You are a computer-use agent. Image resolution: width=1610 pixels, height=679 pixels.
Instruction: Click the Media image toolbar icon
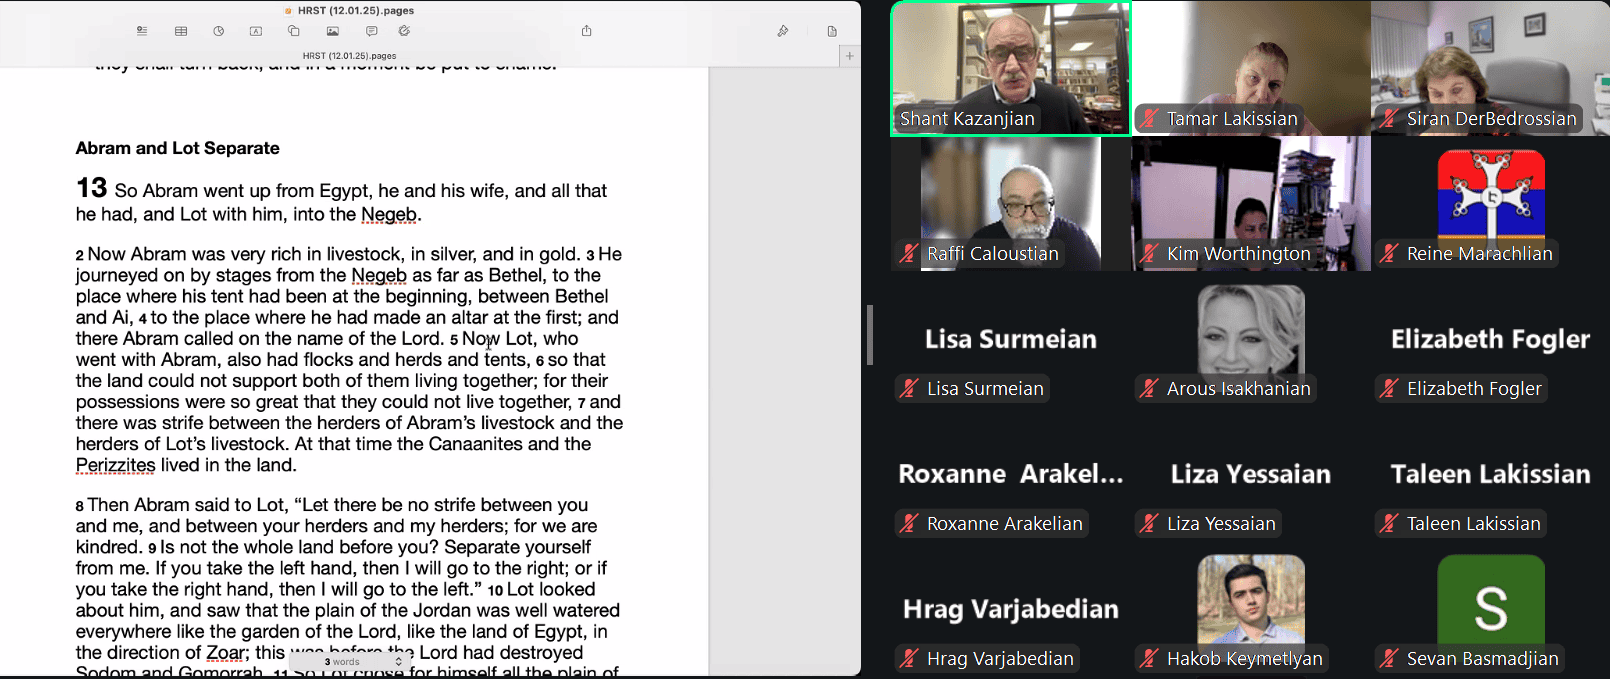(x=333, y=31)
